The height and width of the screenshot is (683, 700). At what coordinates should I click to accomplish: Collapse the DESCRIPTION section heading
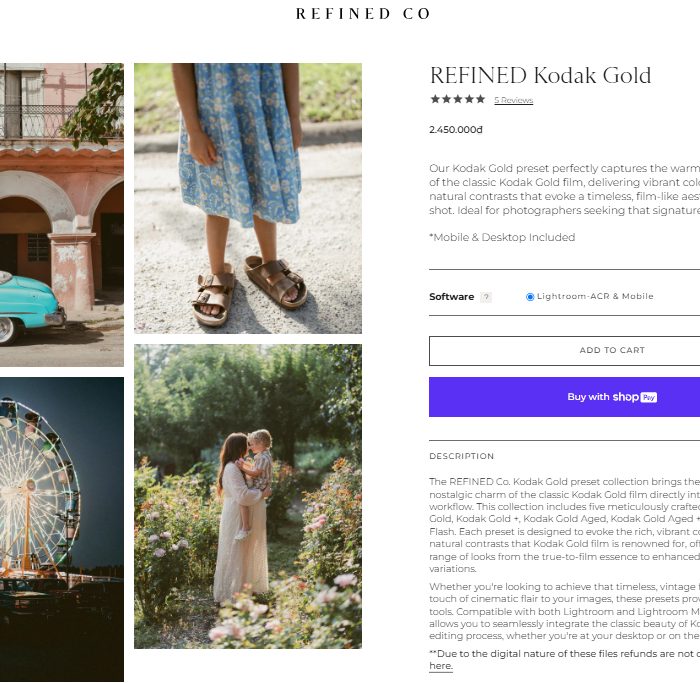click(462, 456)
